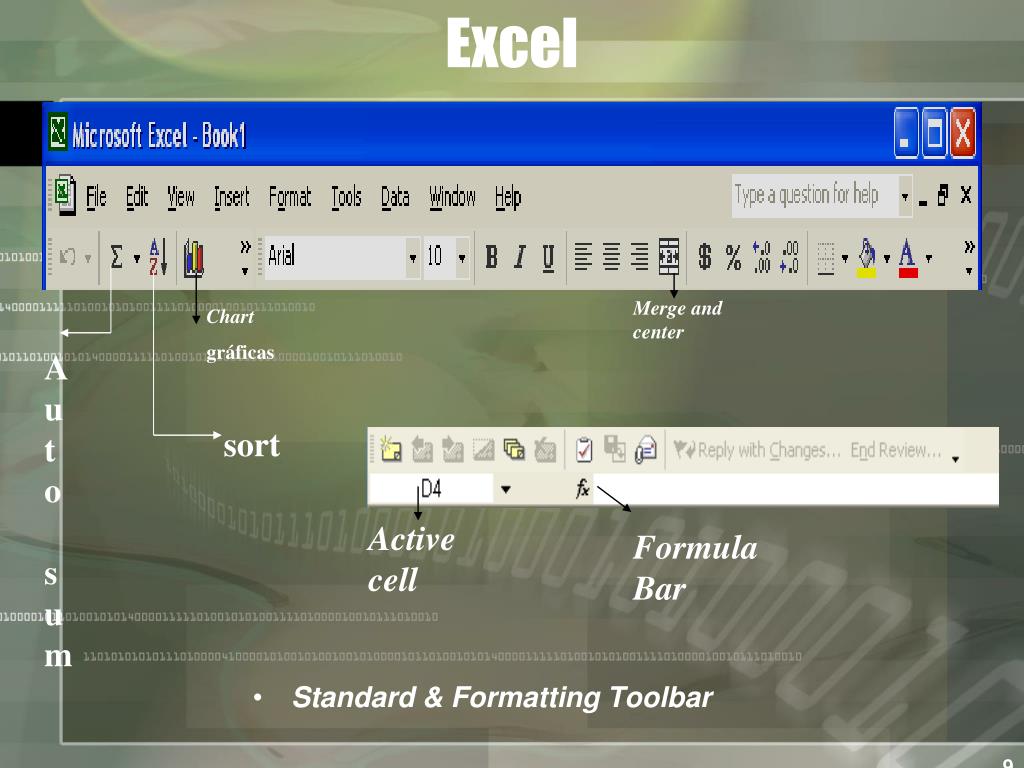The width and height of the screenshot is (1024, 768).
Task: Click the Excel logo in title bar
Action: coord(58,131)
